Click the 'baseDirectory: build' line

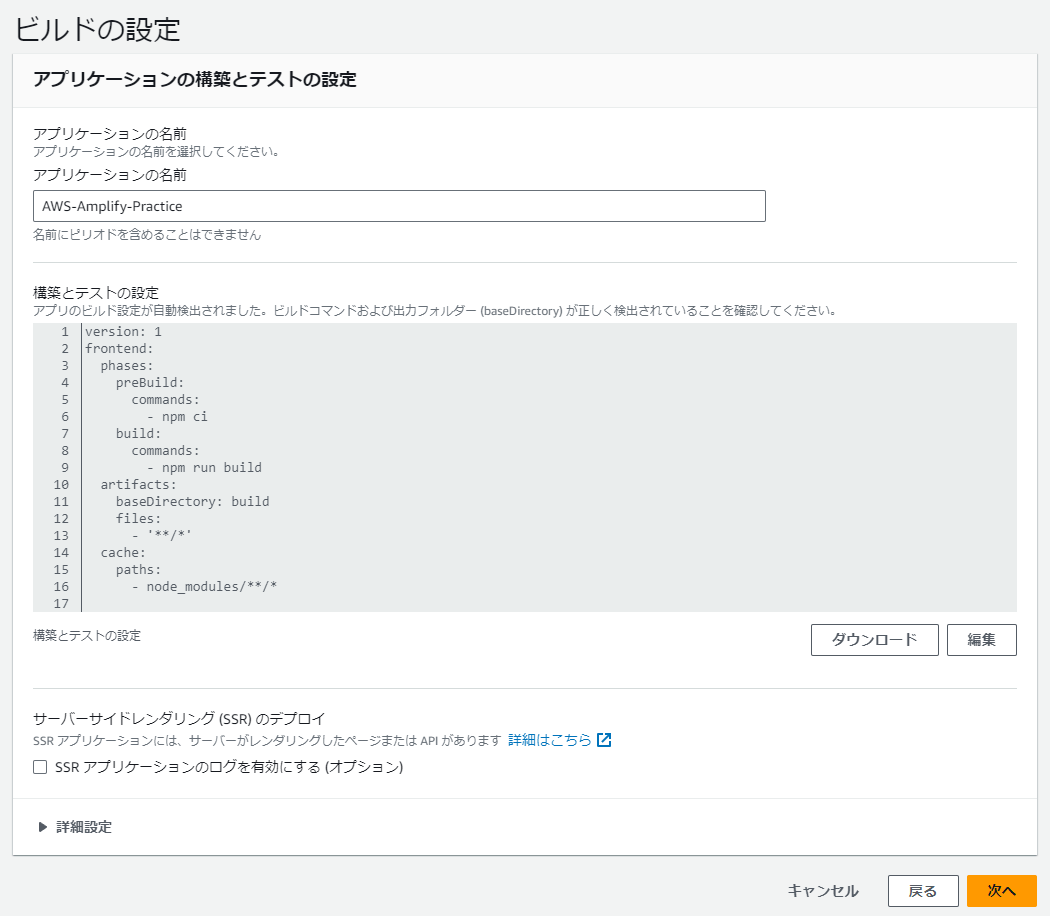click(193, 502)
